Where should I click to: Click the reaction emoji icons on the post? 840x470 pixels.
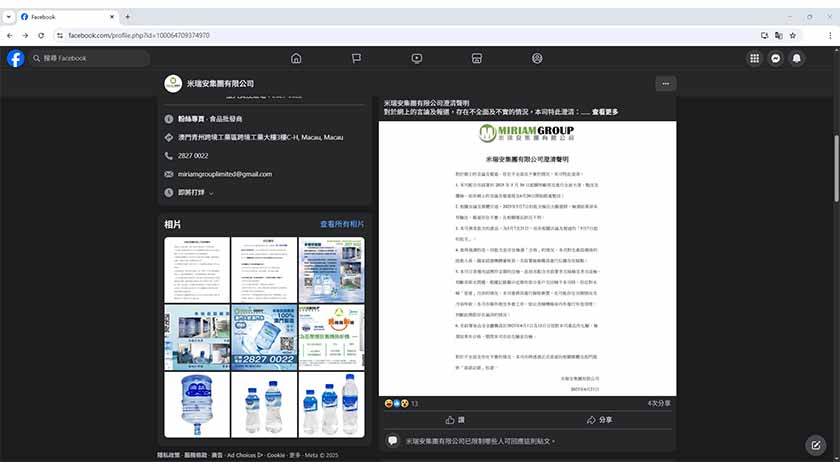[x=396, y=404]
